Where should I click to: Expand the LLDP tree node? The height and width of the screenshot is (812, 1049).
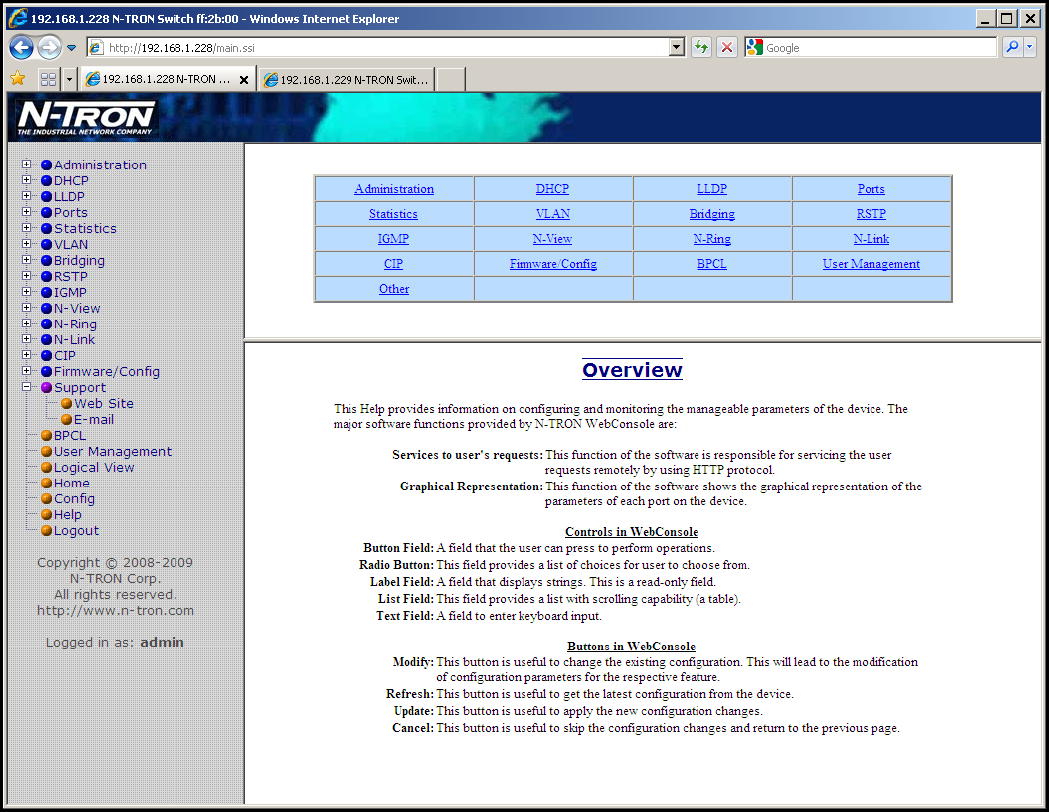26,196
